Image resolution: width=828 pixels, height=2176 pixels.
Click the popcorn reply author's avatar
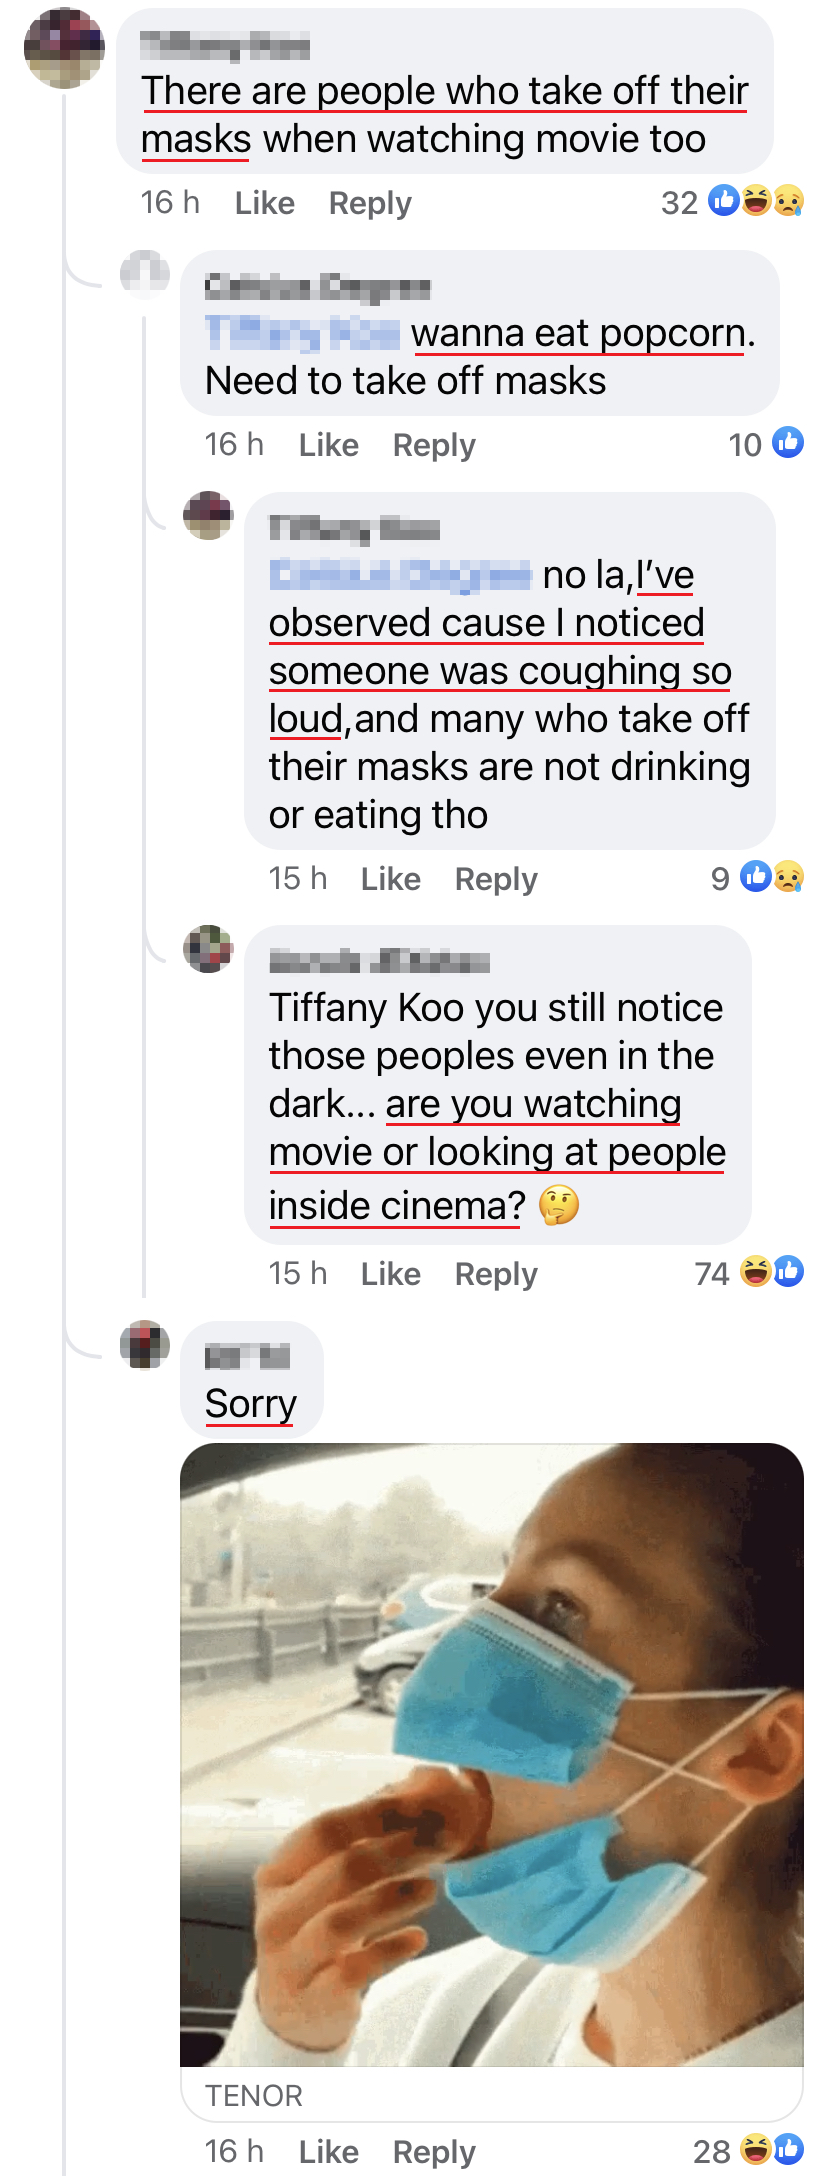click(x=145, y=274)
